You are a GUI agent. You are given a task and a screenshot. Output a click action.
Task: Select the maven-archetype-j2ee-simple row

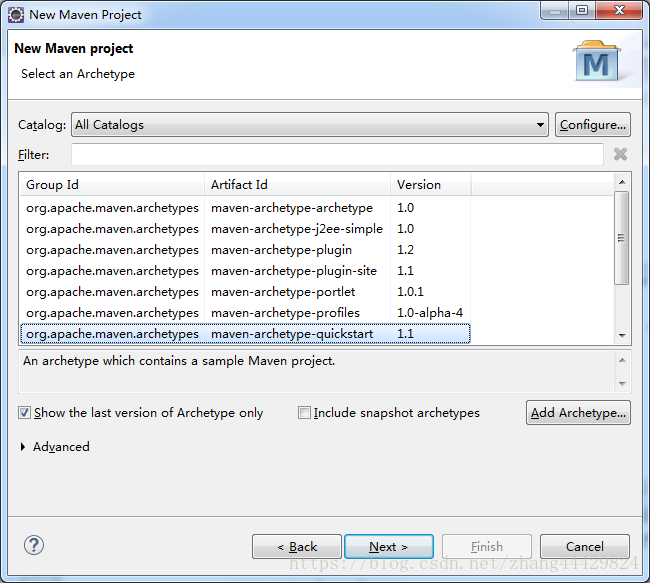coord(245,229)
